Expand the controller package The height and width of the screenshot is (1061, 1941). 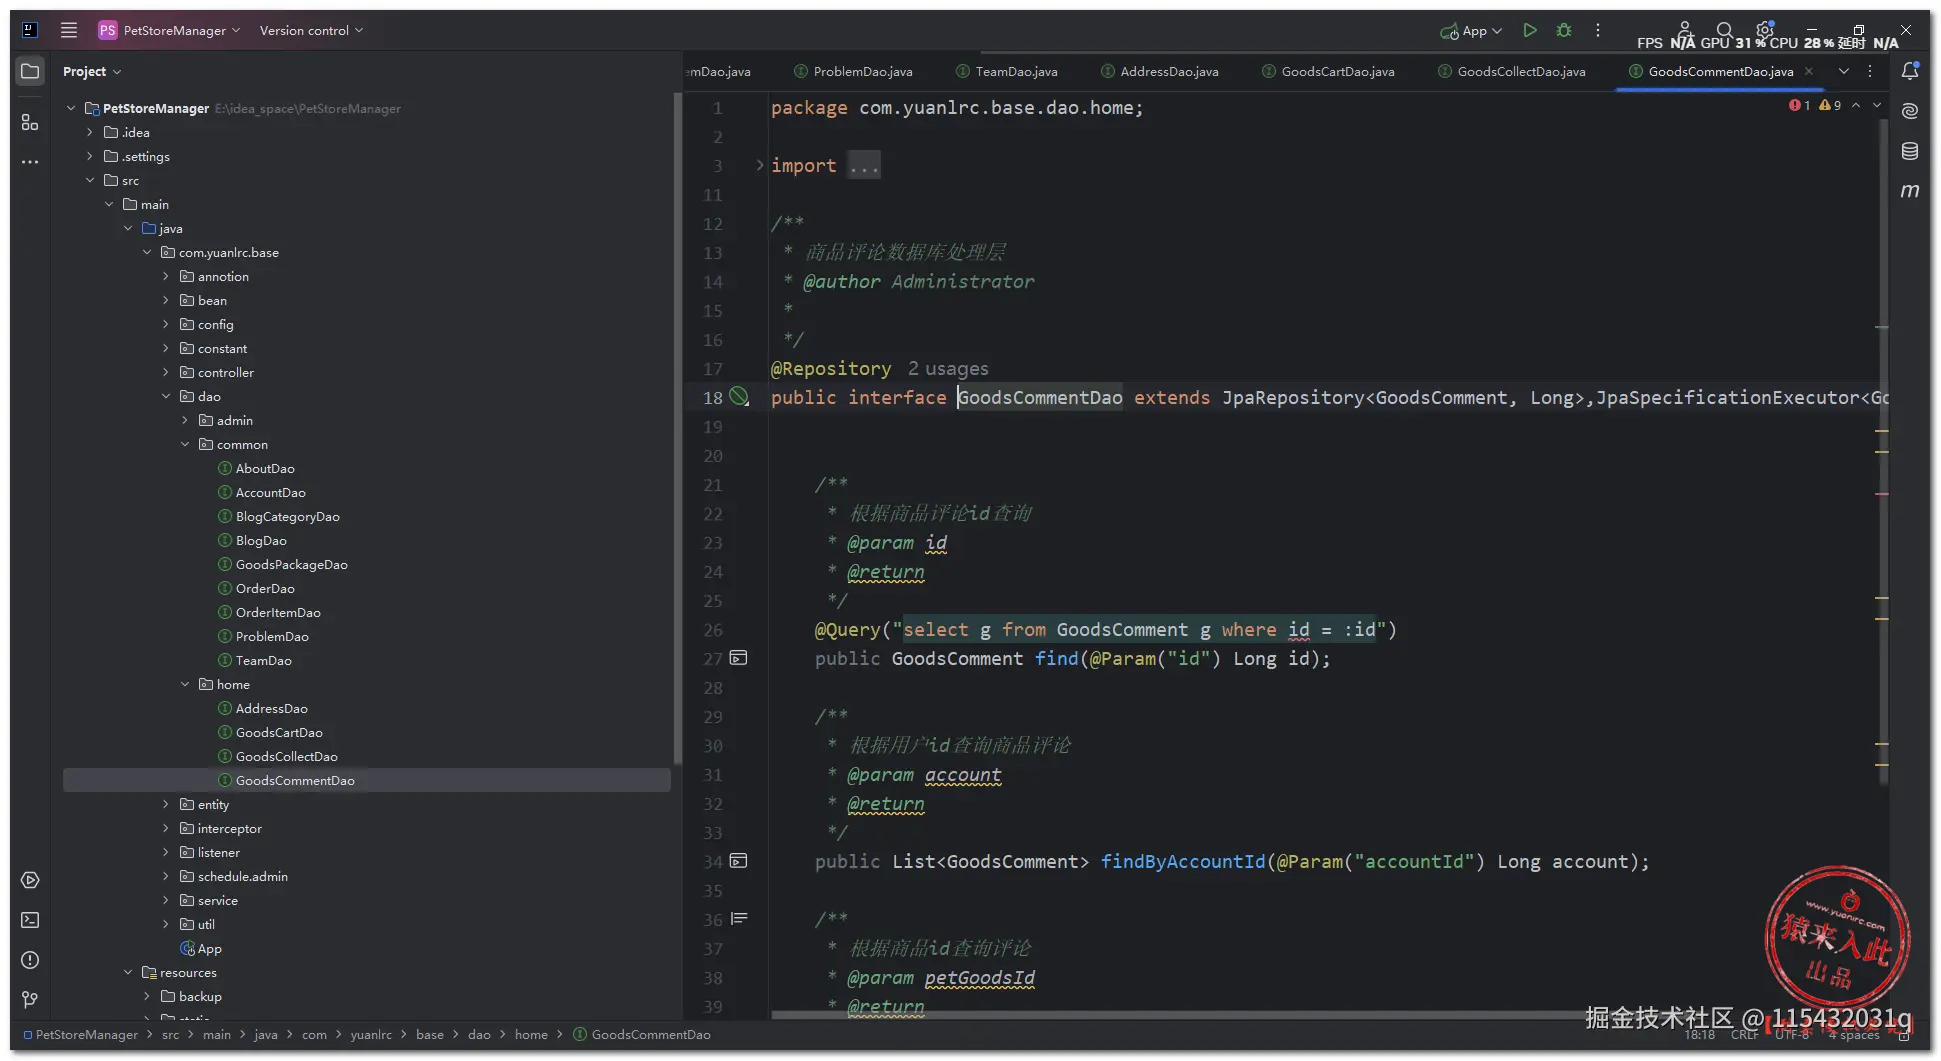coord(166,372)
